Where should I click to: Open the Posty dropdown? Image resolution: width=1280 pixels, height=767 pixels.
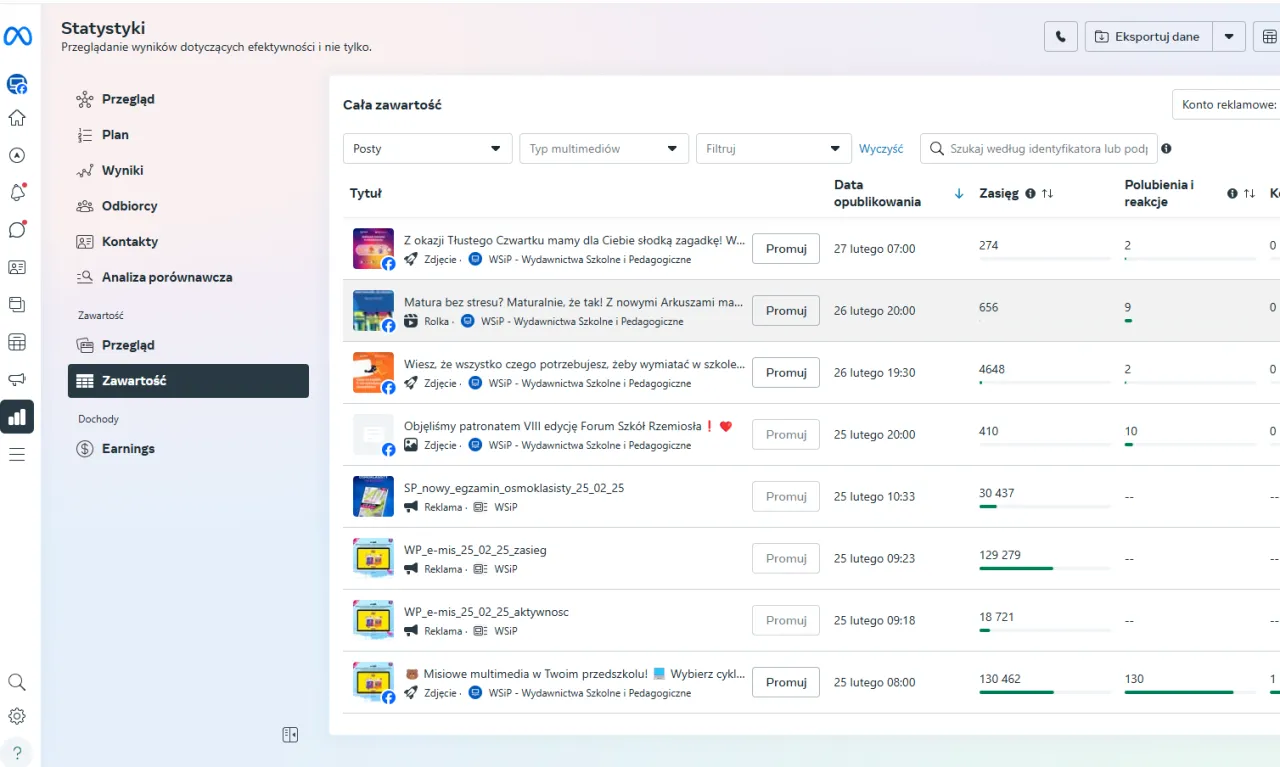coord(427,149)
